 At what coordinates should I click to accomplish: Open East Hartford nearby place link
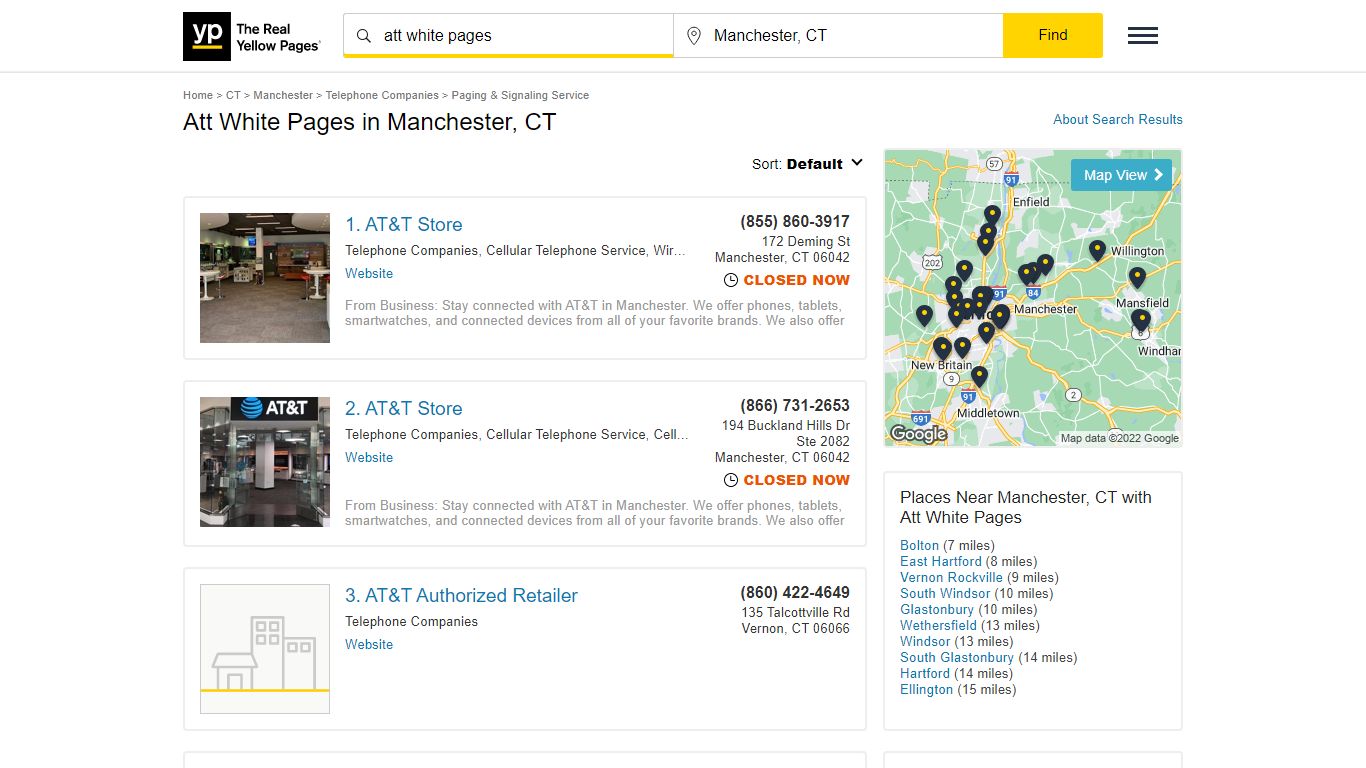pyautogui.click(x=941, y=562)
